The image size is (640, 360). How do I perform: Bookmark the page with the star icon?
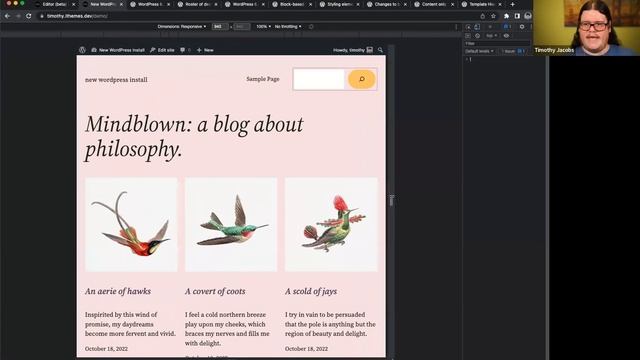click(x=493, y=16)
